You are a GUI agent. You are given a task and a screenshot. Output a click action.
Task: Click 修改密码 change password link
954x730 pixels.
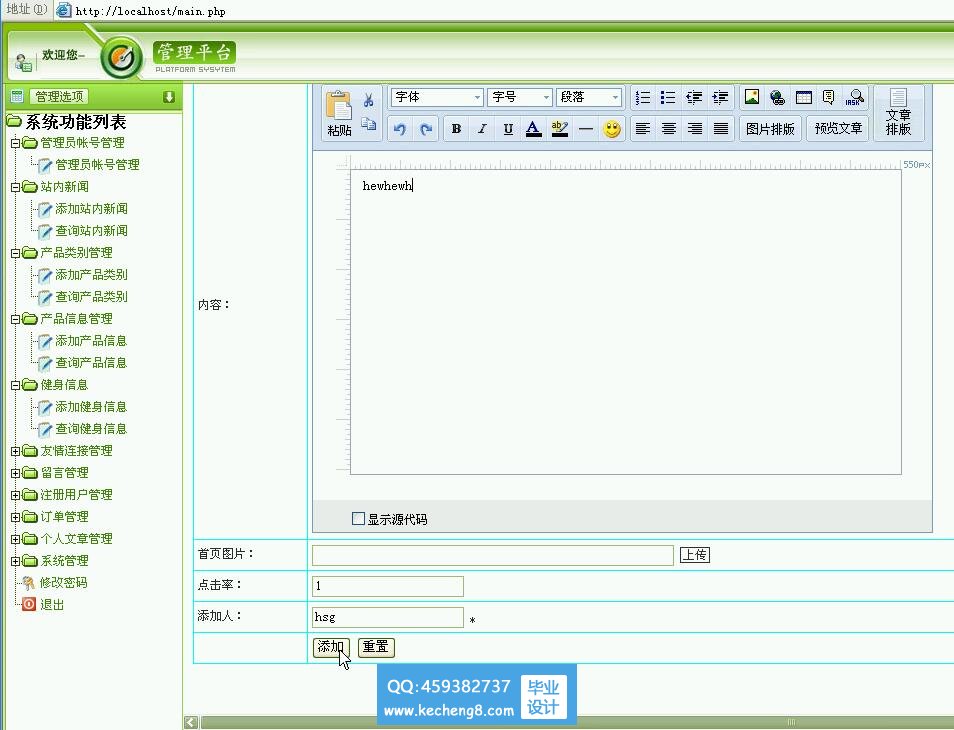(x=64, y=583)
